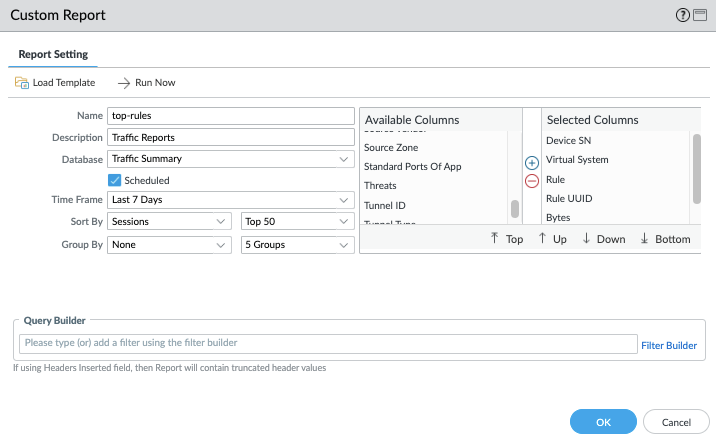716x447 pixels.
Task: Open the Database Traffic Summary dropdown
Action: point(231,159)
